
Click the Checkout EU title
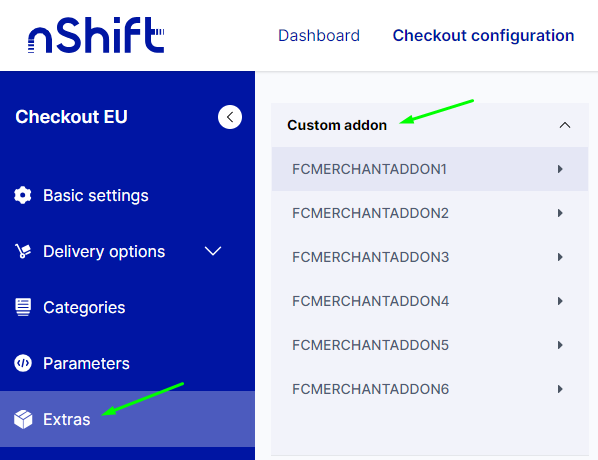(71, 117)
